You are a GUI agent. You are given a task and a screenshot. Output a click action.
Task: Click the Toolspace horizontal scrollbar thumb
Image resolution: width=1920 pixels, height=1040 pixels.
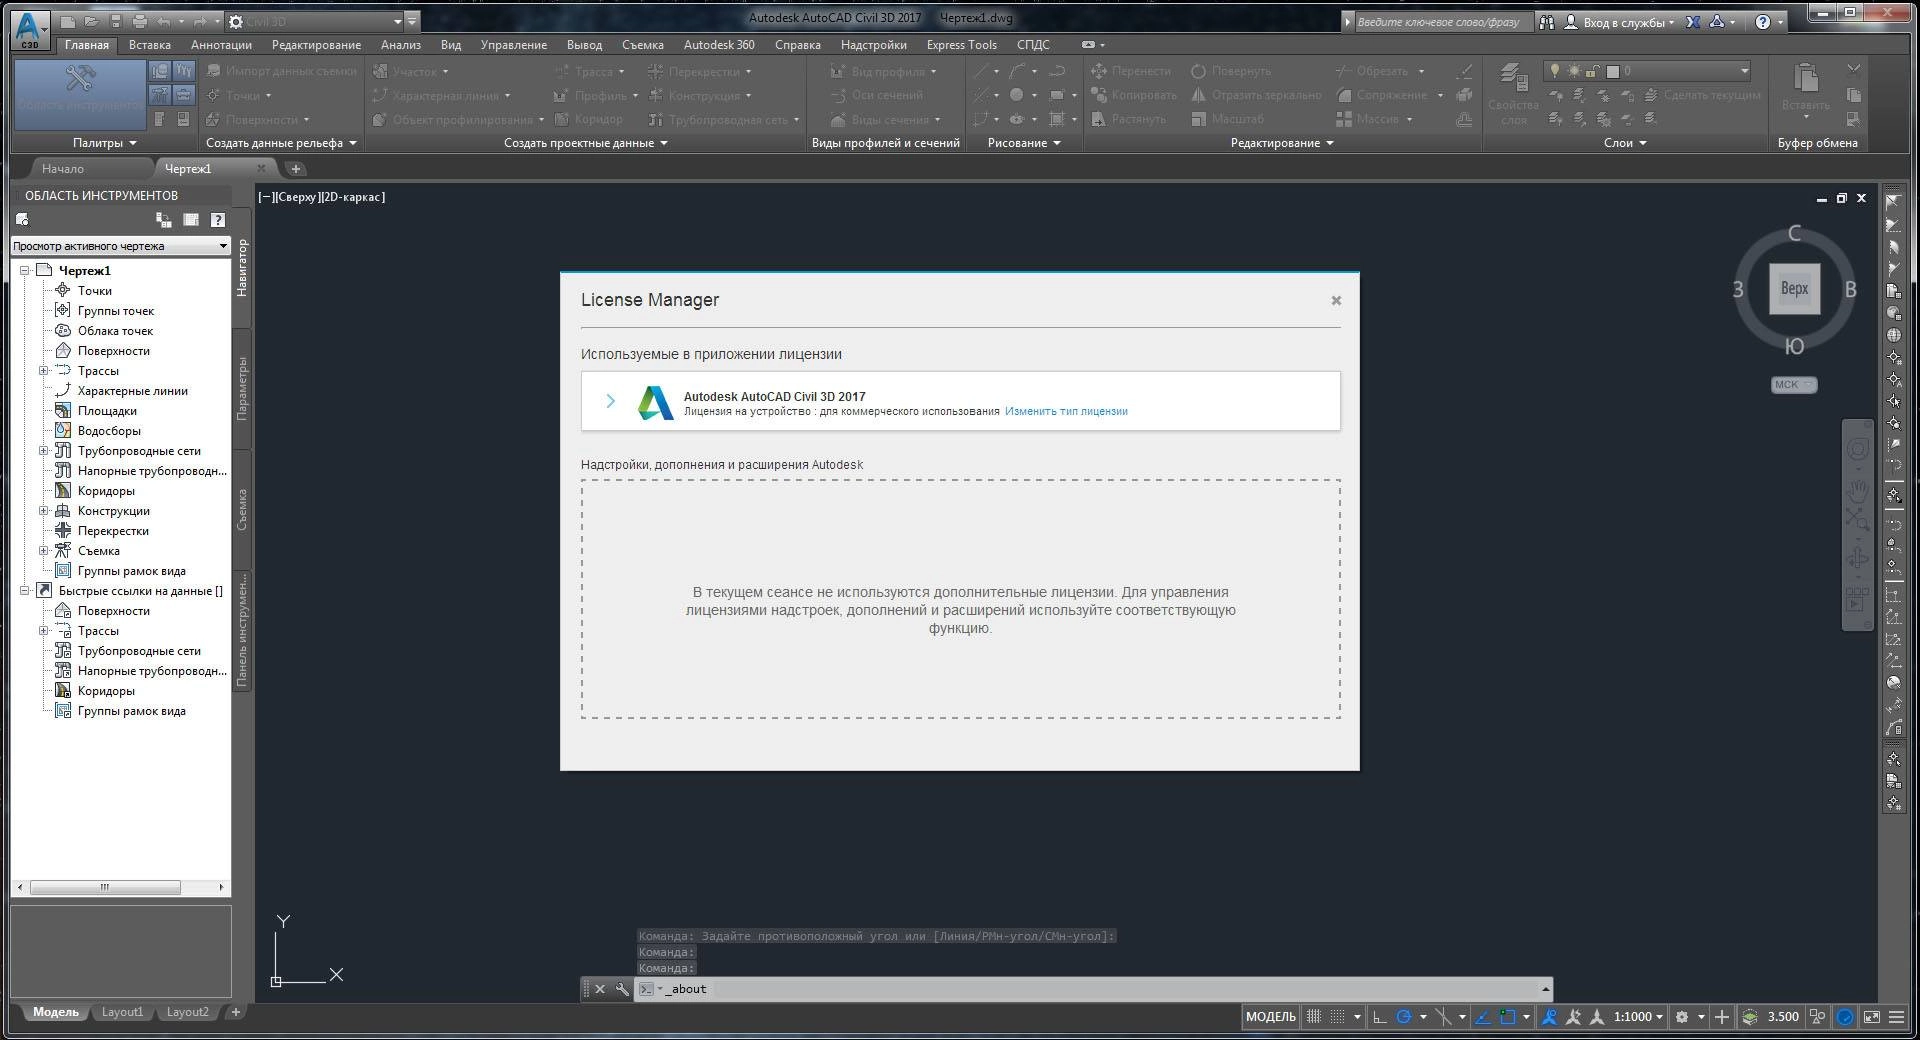point(105,888)
